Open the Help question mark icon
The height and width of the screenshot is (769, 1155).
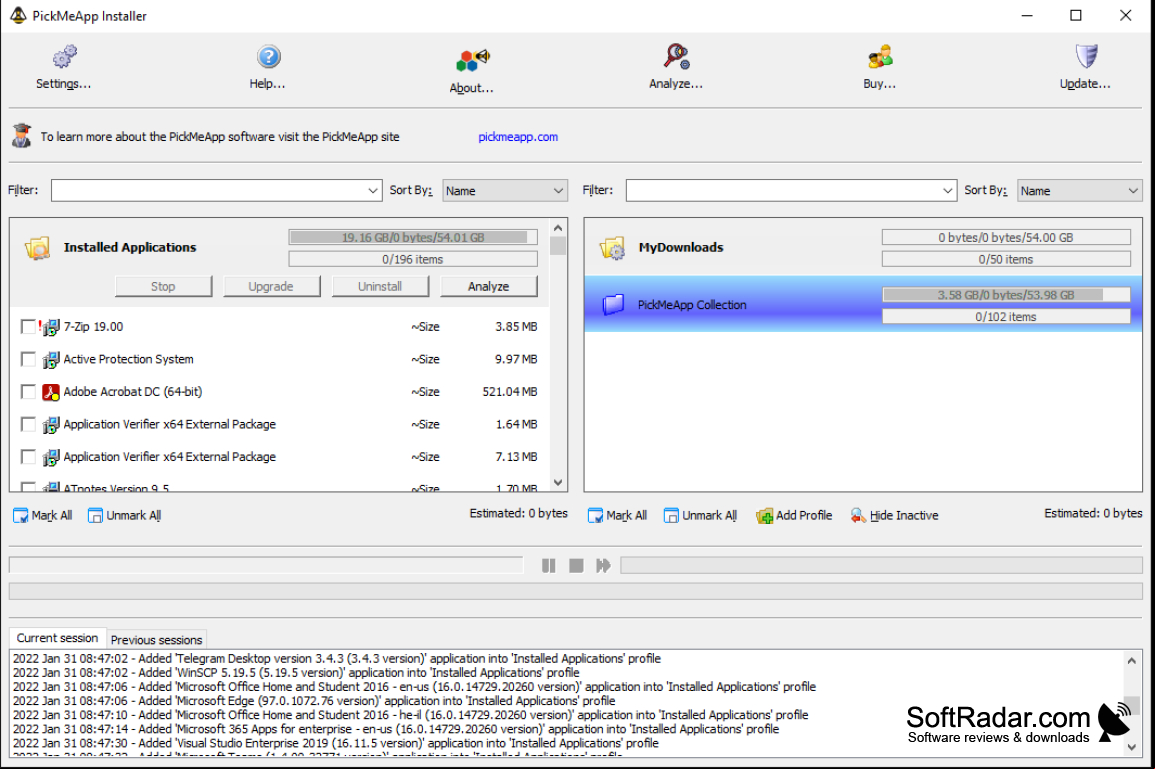268,57
